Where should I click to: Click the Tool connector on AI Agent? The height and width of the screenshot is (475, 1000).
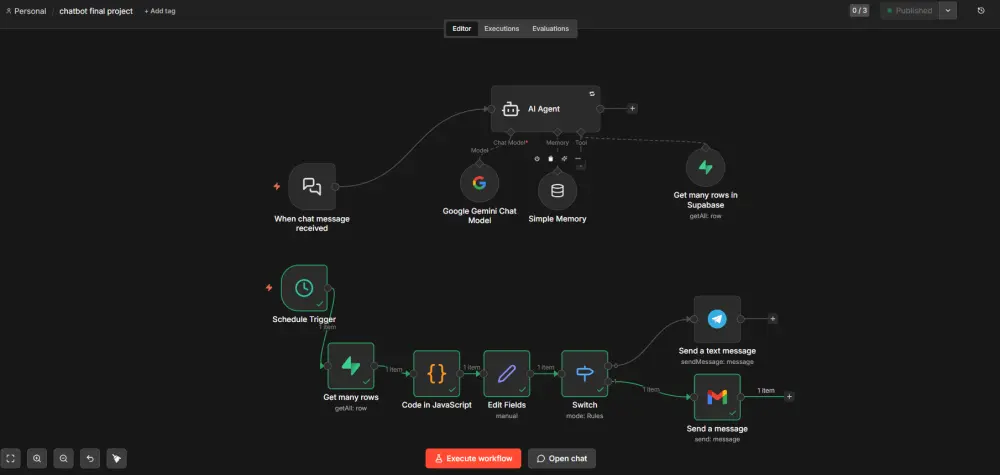[x=580, y=132]
